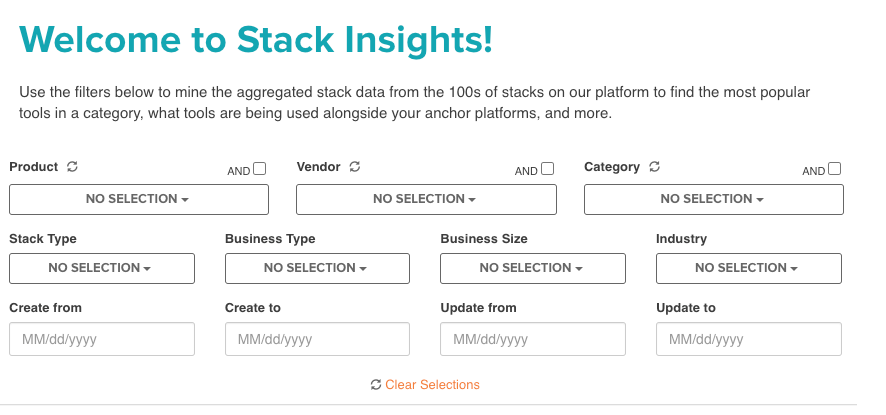Click the refresh icon next to Category
The width and height of the screenshot is (886, 415).
[654, 167]
